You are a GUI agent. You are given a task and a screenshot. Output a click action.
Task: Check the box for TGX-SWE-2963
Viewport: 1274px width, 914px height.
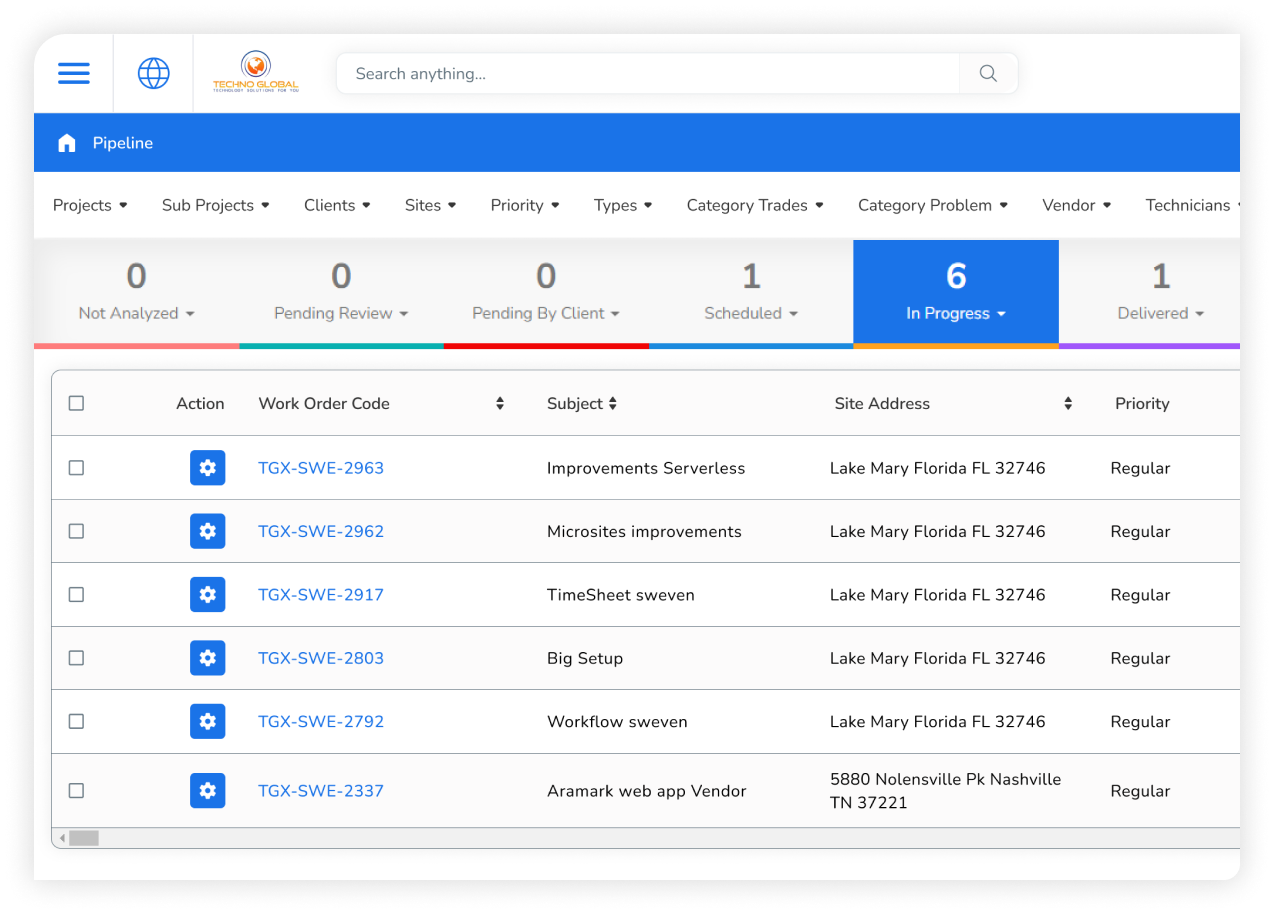pyautogui.click(x=76, y=467)
